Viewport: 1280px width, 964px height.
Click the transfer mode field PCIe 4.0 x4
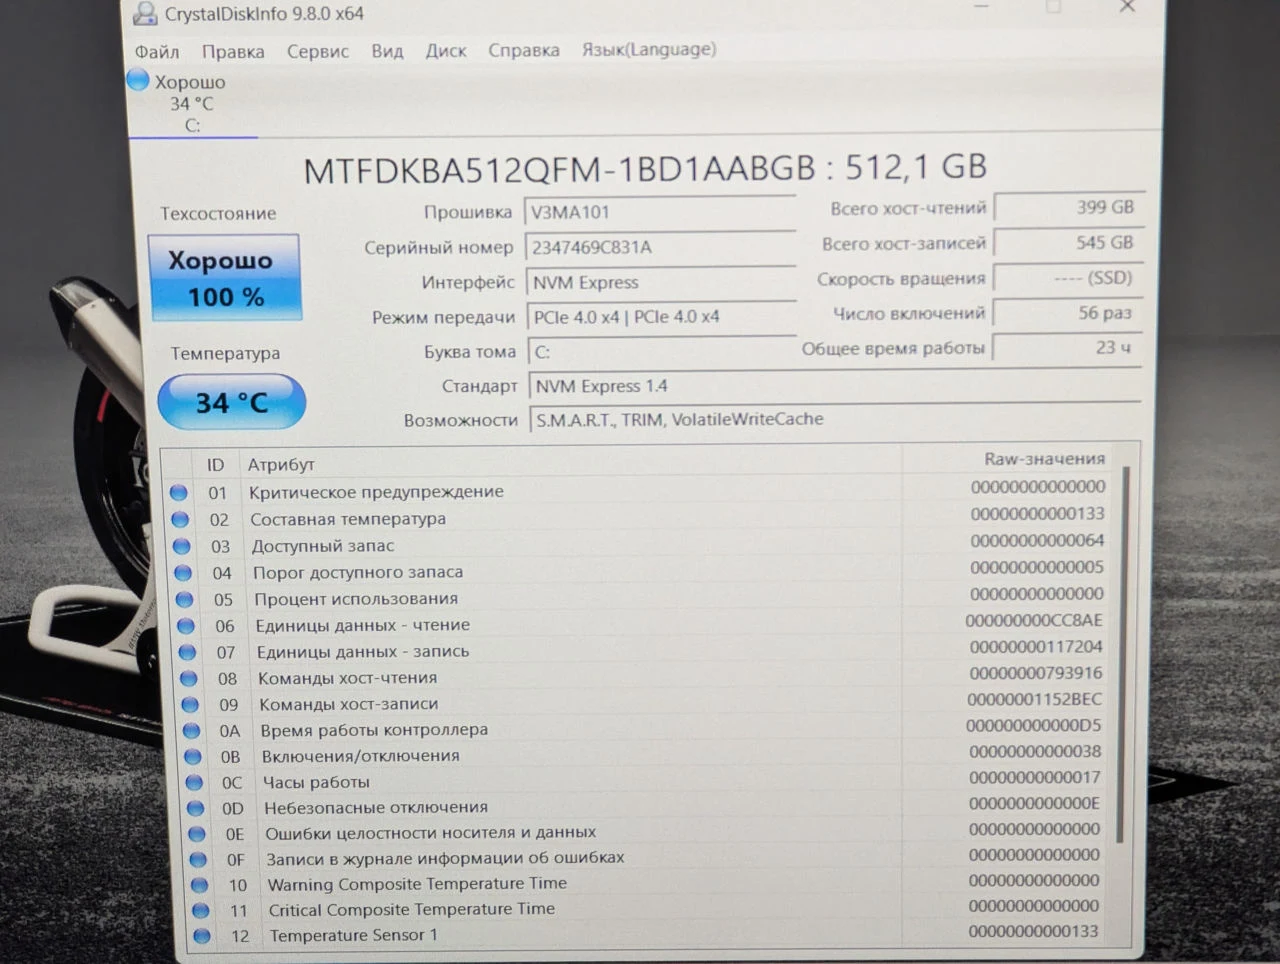point(662,317)
